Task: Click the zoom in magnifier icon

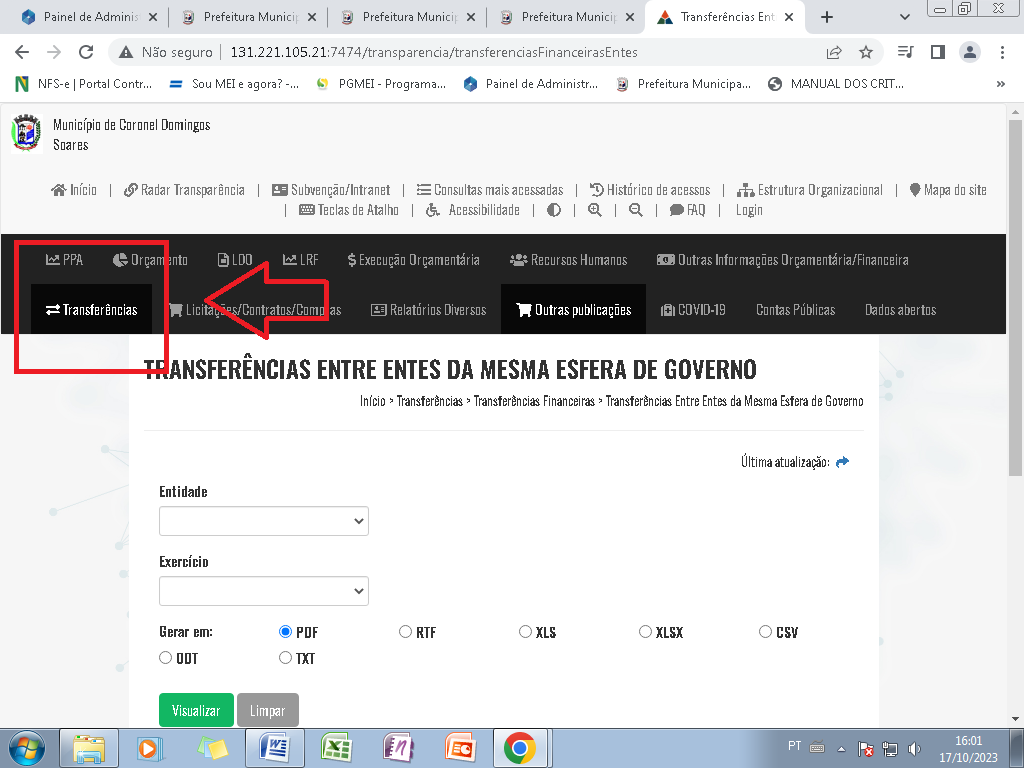Action: point(595,210)
